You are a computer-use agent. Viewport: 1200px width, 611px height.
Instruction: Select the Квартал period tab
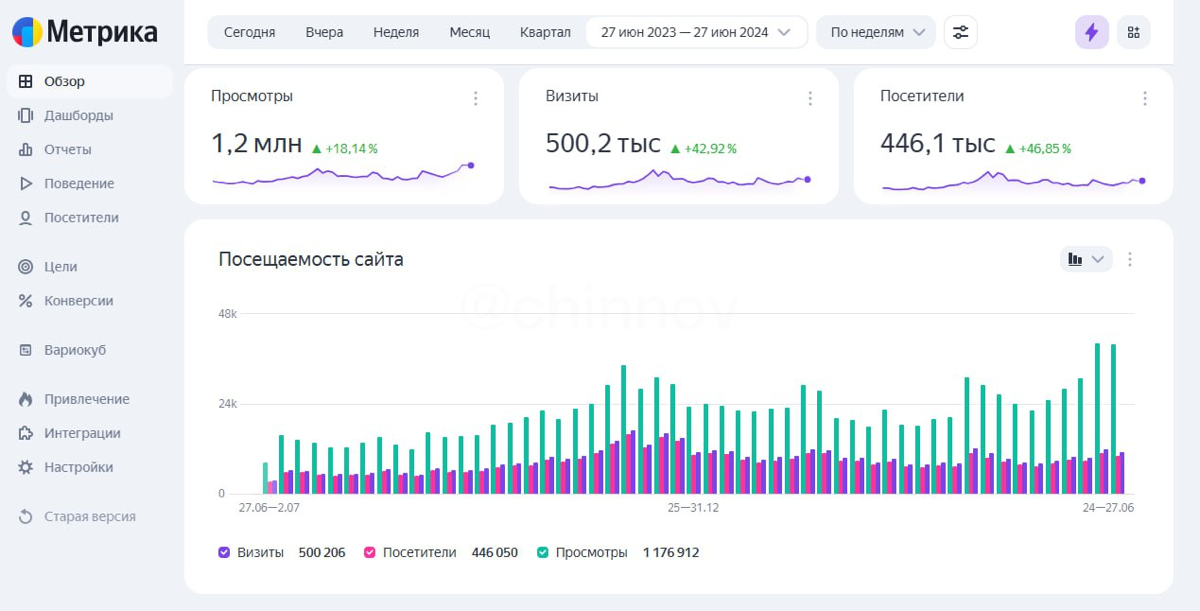[545, 32]
